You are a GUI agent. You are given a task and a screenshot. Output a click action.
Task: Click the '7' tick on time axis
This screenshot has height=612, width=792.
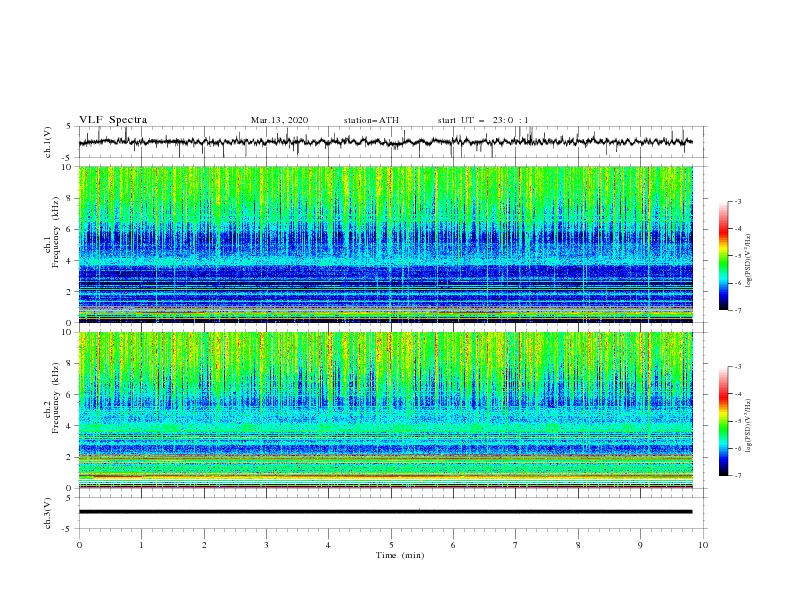pos(516,545)
